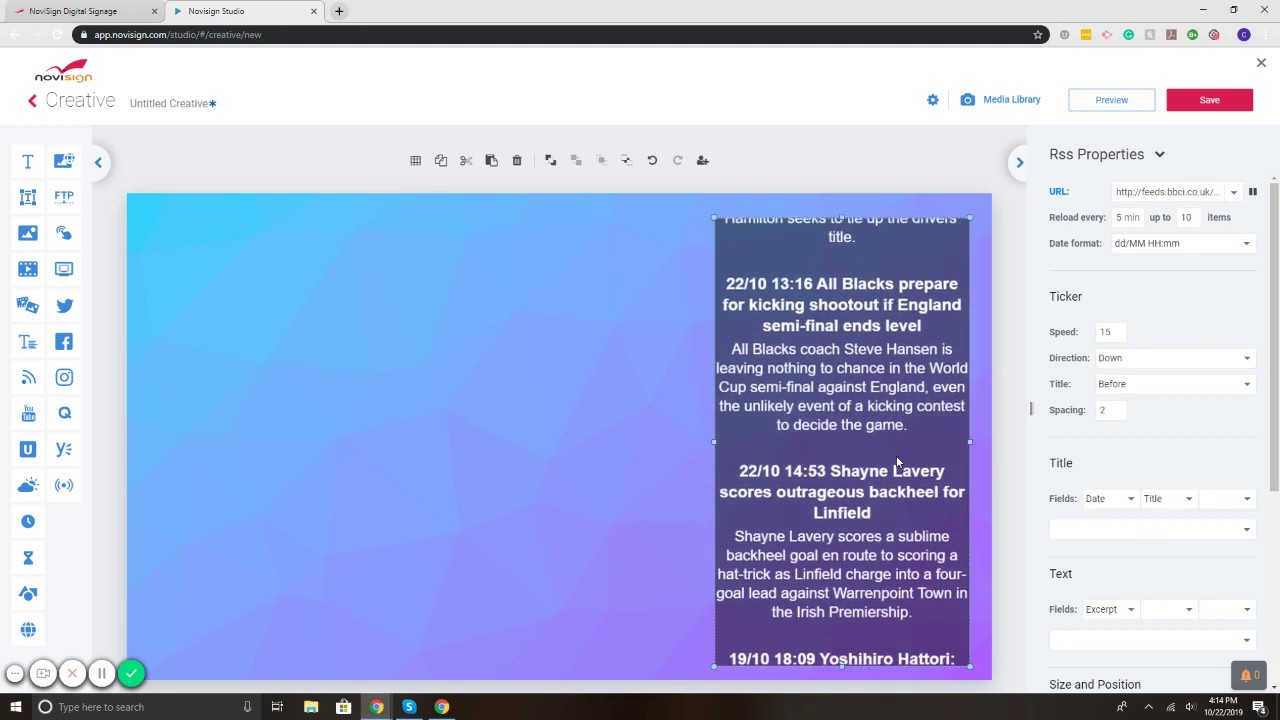Open creative settings gear
The width and height of the screenshot is (1280, 720).
coord(933,100)
